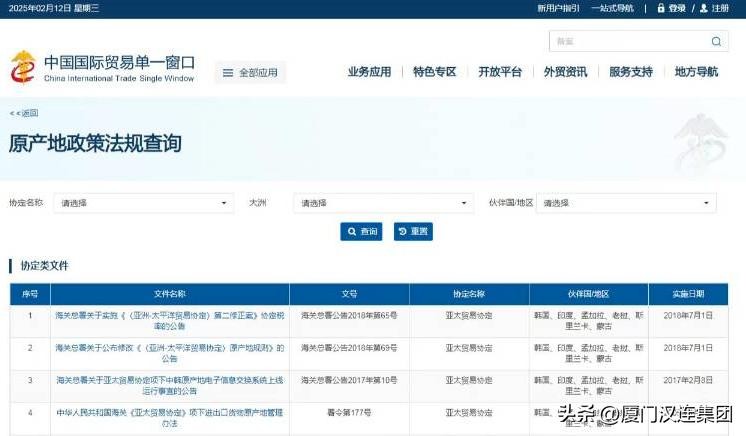Open the 全部应用 hamburger menu
Image resolution: width=746 pixels, height=436 pixels.
click(250, 73)
